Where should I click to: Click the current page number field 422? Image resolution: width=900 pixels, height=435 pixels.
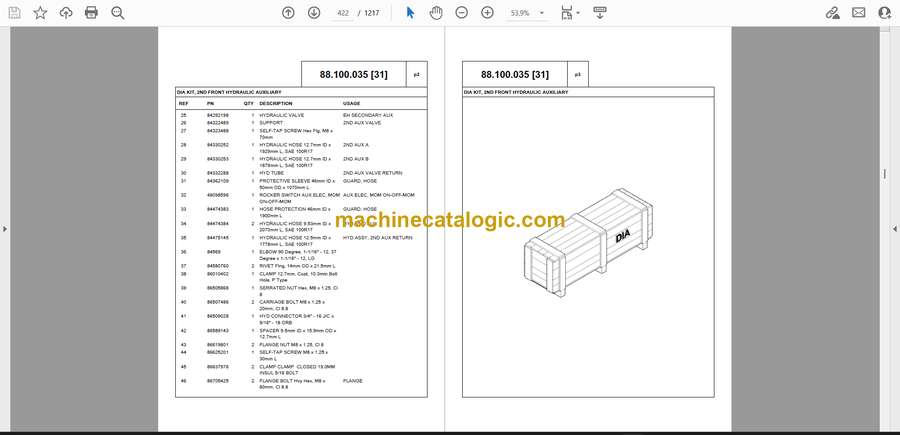[343, 13]
